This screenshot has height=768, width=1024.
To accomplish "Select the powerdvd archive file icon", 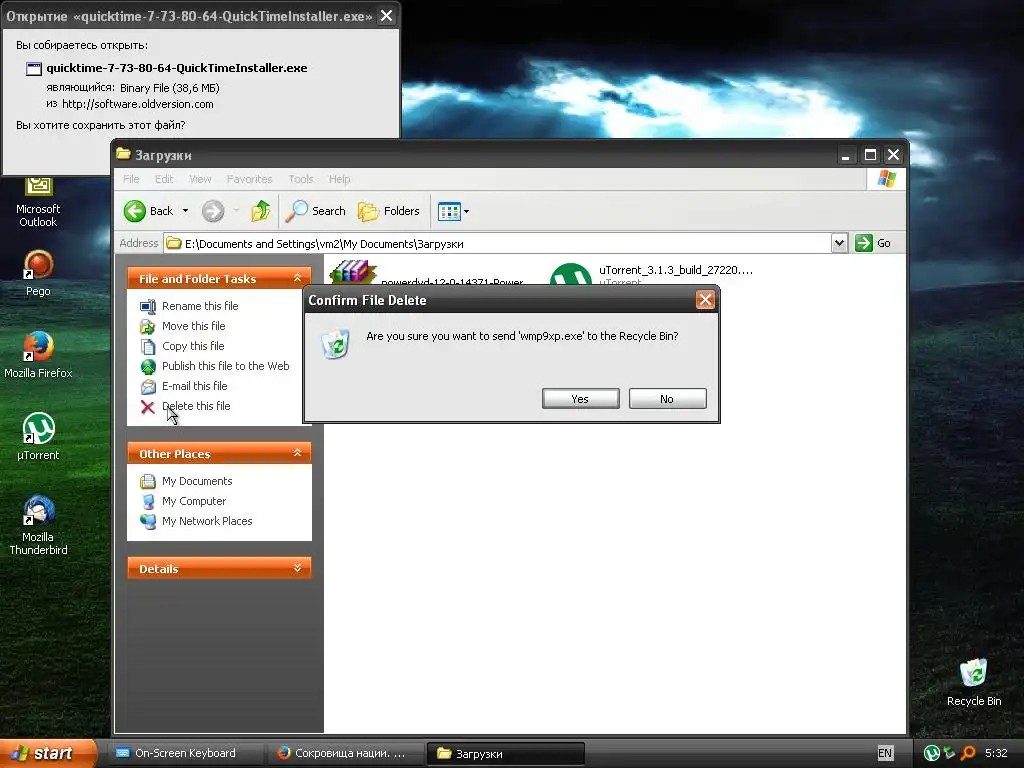I will 353,272.
